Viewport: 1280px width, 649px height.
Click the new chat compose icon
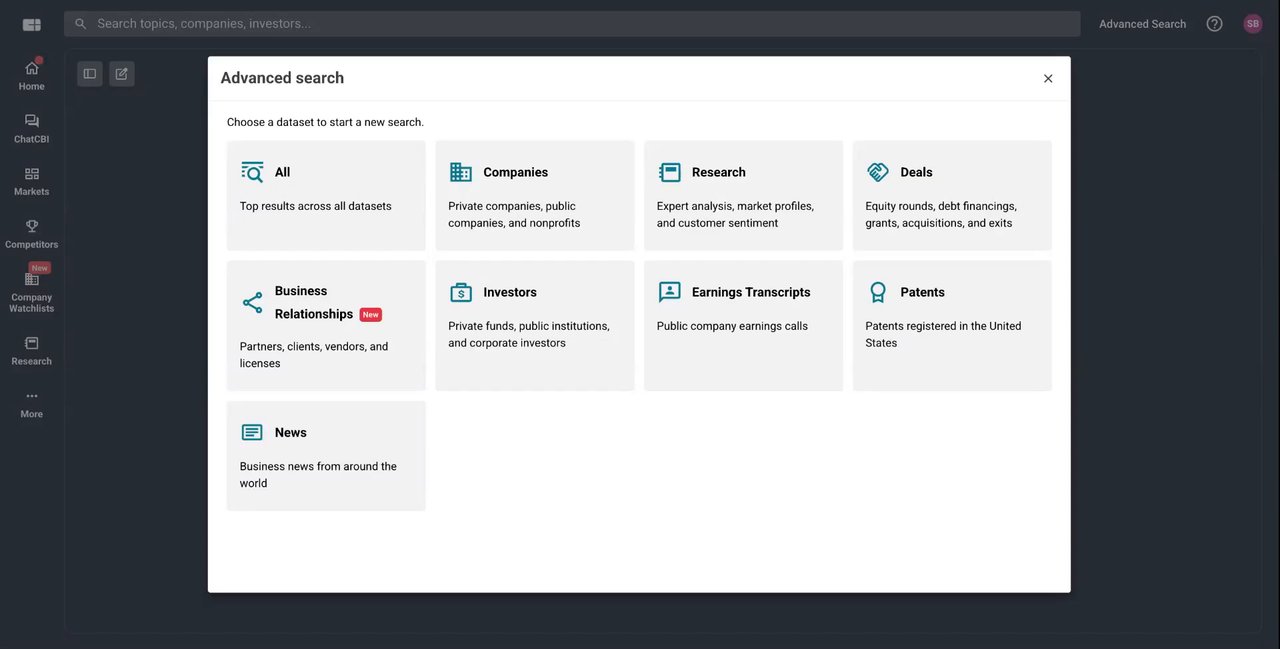pyautogui.click(x=122, y=74)
